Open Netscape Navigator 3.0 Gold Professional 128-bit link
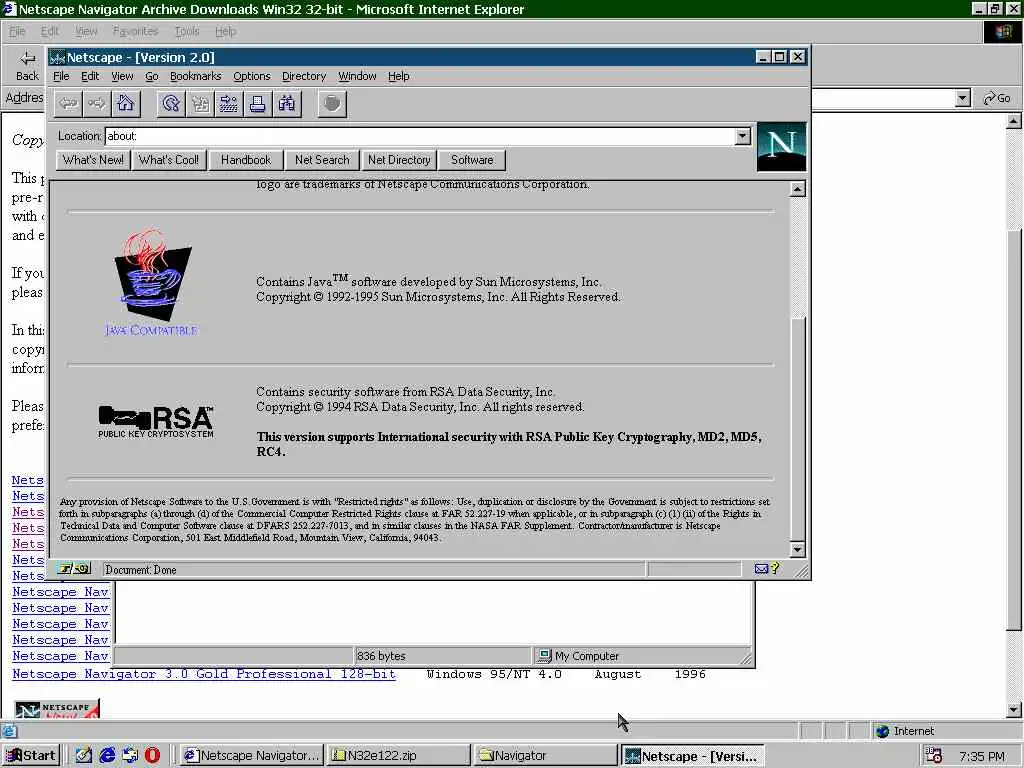 204,674
